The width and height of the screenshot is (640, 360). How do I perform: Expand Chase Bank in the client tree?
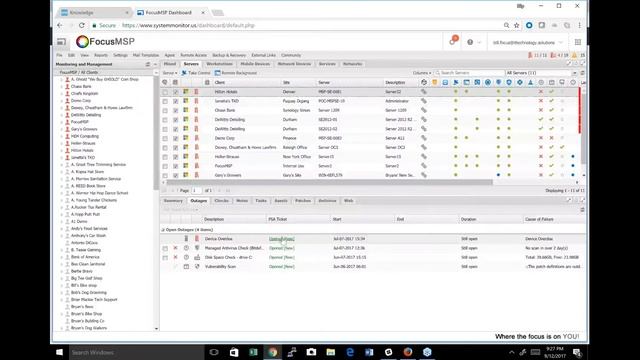[62, 87]
